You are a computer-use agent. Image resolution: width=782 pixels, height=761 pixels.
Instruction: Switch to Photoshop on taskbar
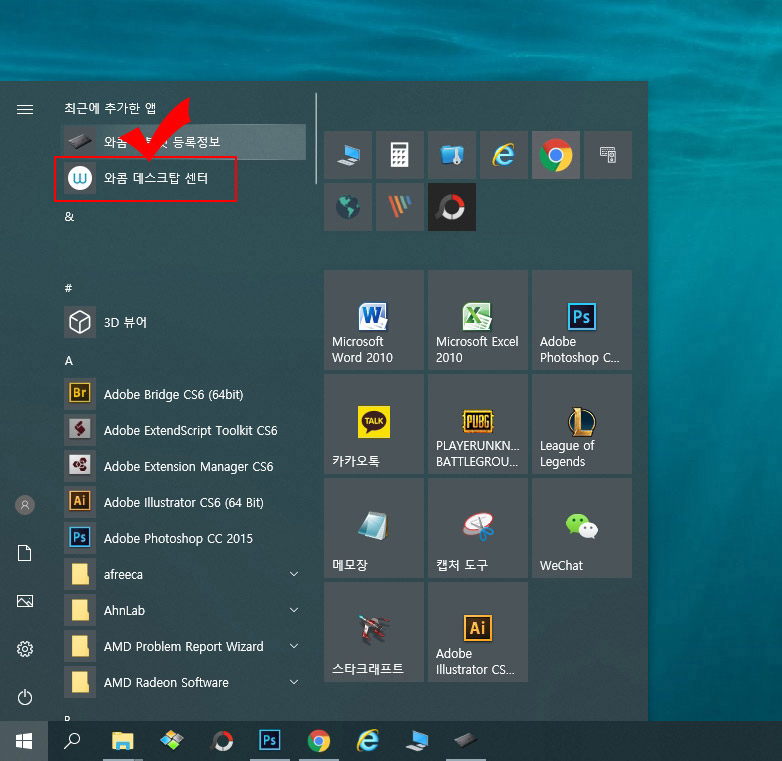pos(269,741)
